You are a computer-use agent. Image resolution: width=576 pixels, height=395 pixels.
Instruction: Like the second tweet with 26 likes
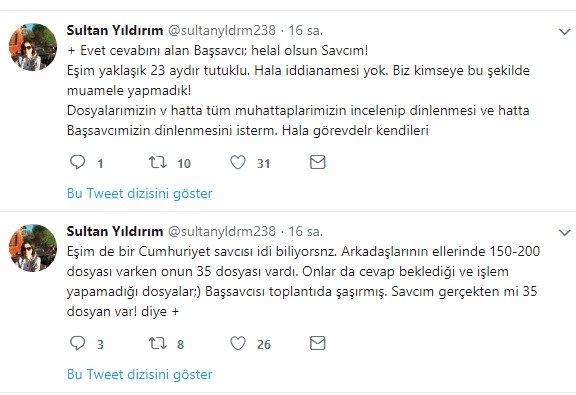pyautogui.click(x=238, y=343)
